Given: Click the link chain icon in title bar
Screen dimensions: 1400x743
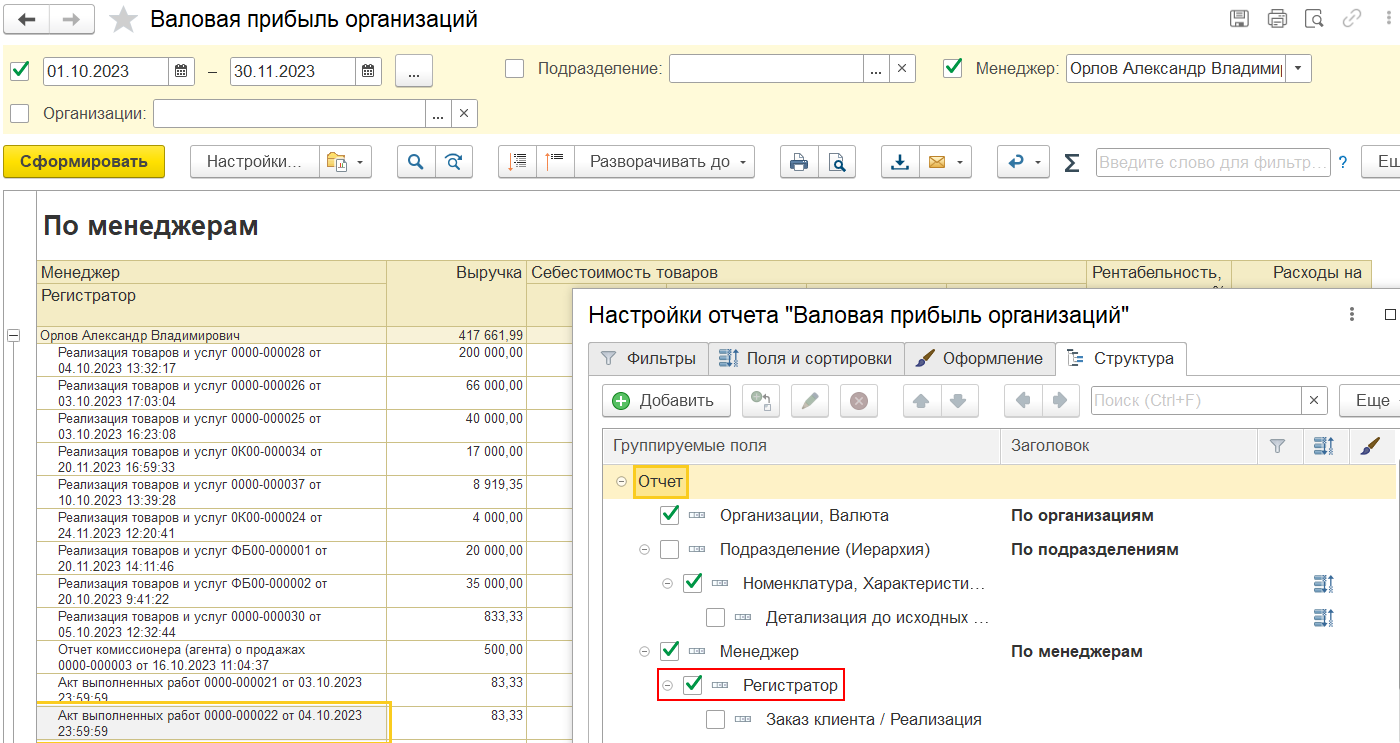Looking at the screenshot, I should pyautogui.click(x=1352, y=18).
